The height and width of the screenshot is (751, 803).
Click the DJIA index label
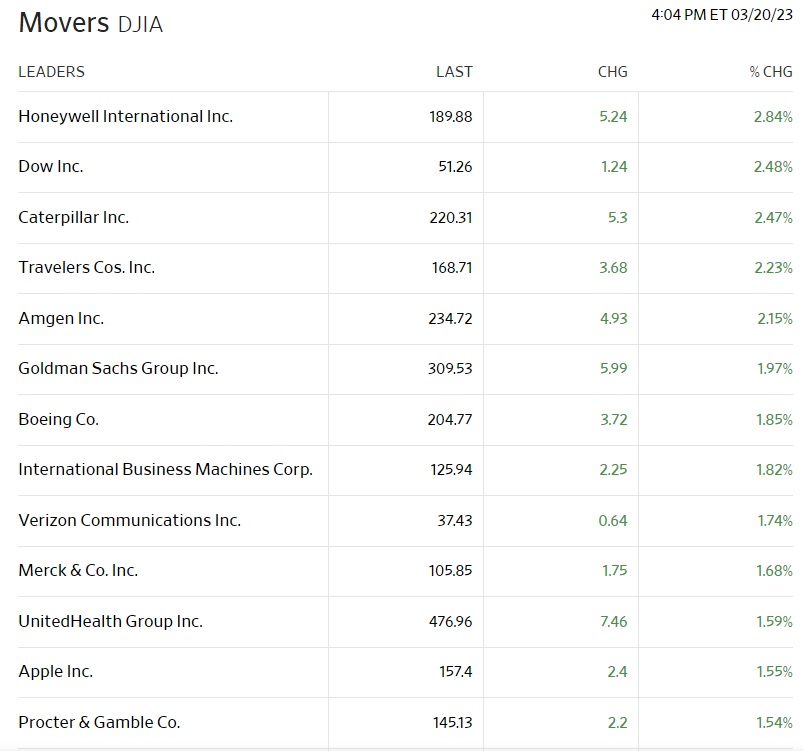[140, 25]
